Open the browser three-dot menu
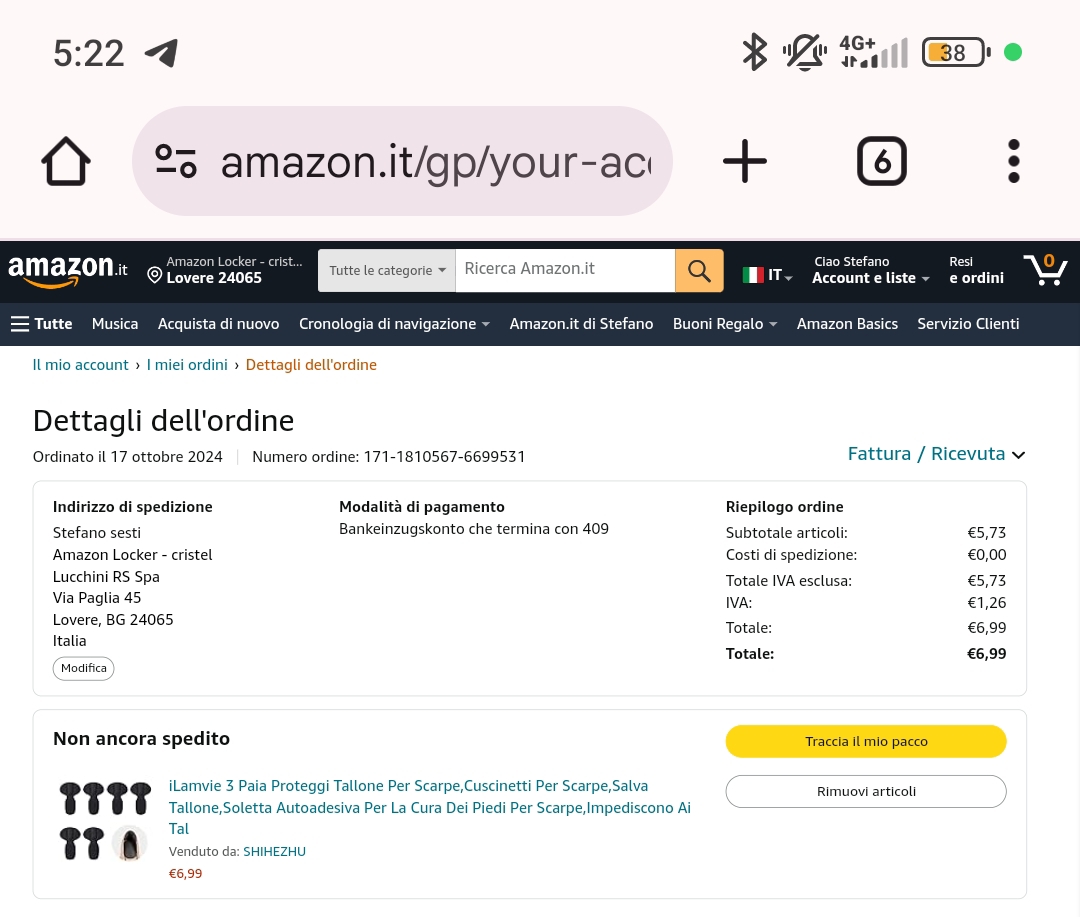 click(1013, 161)
